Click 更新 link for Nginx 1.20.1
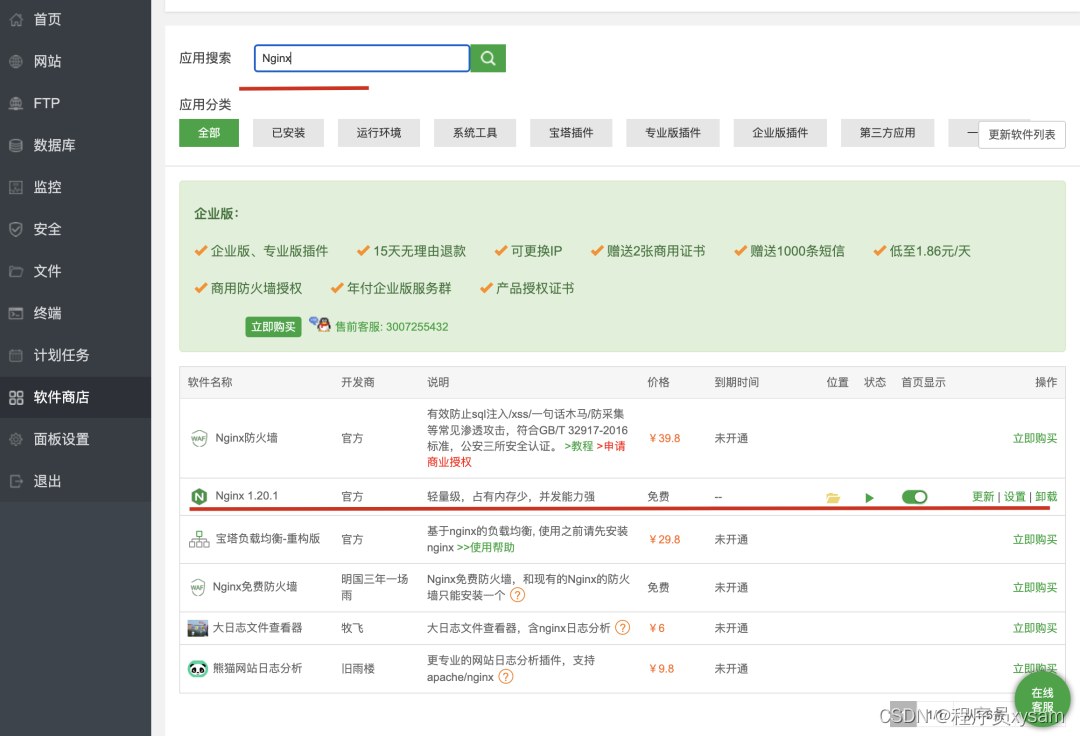This screenshot has width=1080, height=736. [x=983, y=497]
